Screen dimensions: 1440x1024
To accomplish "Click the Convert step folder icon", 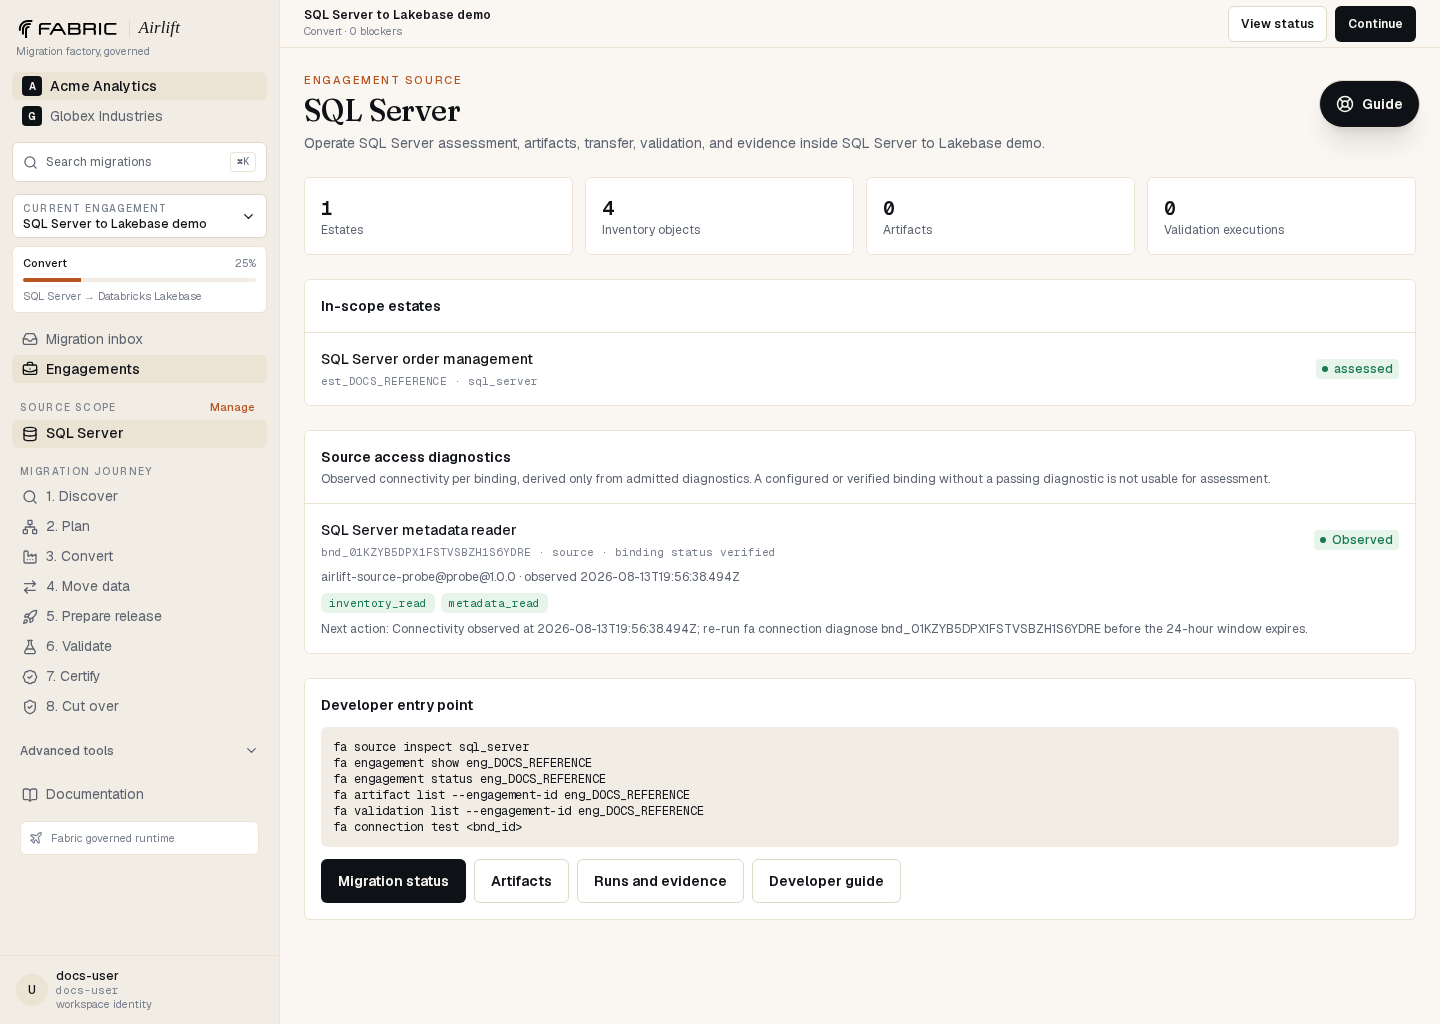I will 30,556.
